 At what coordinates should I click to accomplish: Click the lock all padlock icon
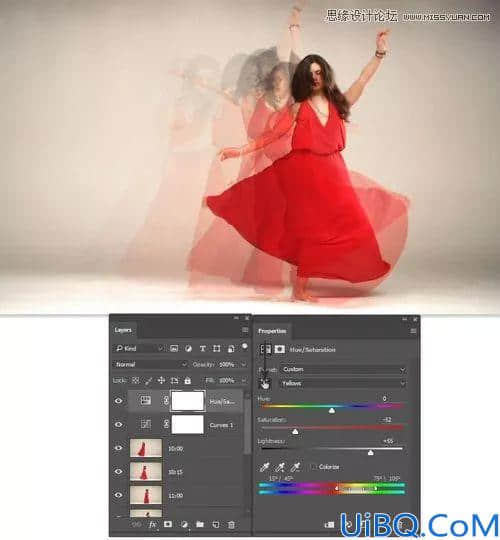[187, 380]
